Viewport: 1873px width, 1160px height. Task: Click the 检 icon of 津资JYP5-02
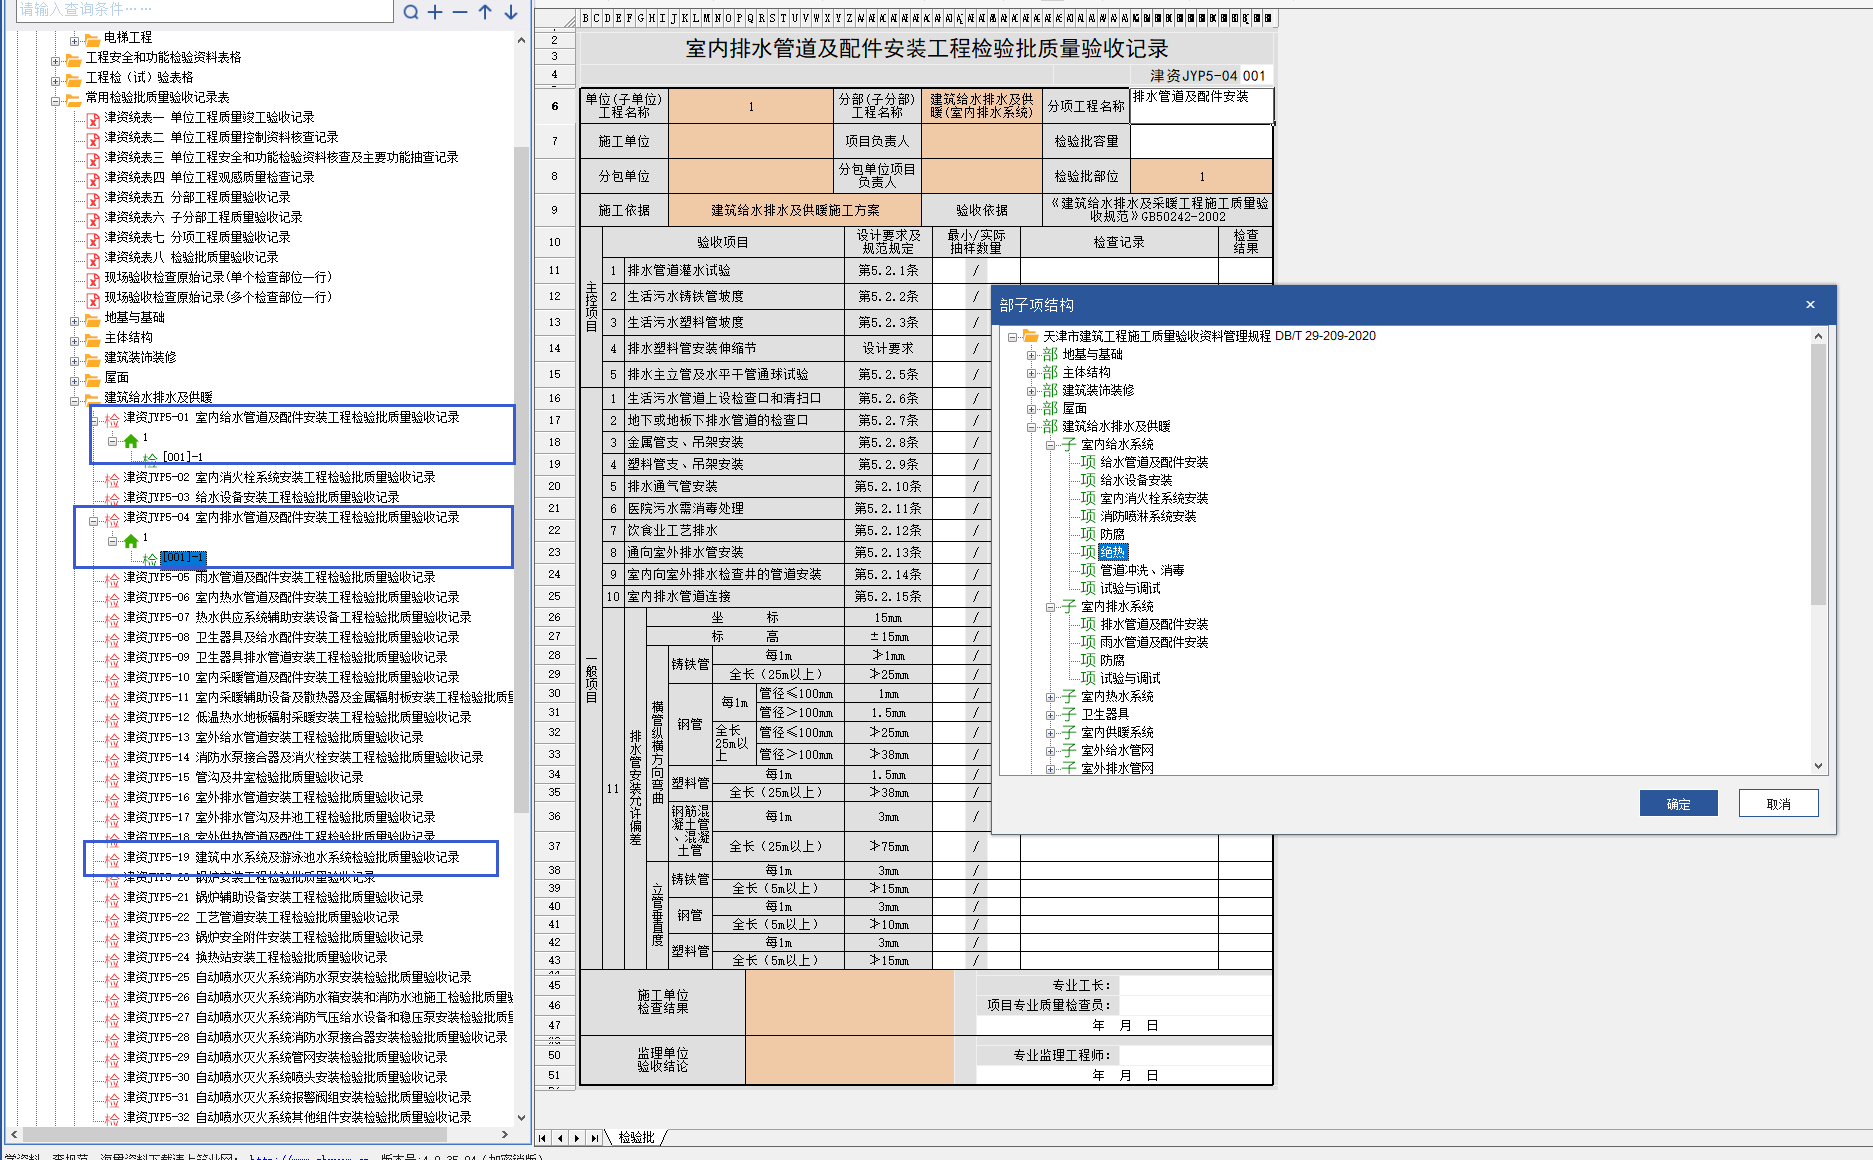tap(112, 479)
